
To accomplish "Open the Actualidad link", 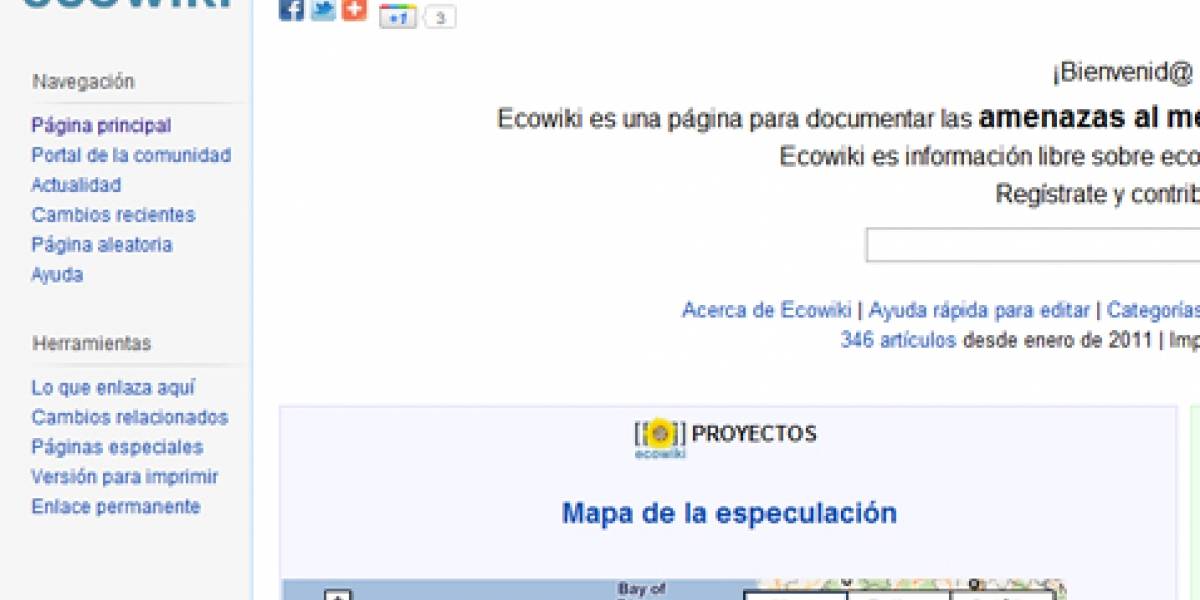I will tap(76, 185).
